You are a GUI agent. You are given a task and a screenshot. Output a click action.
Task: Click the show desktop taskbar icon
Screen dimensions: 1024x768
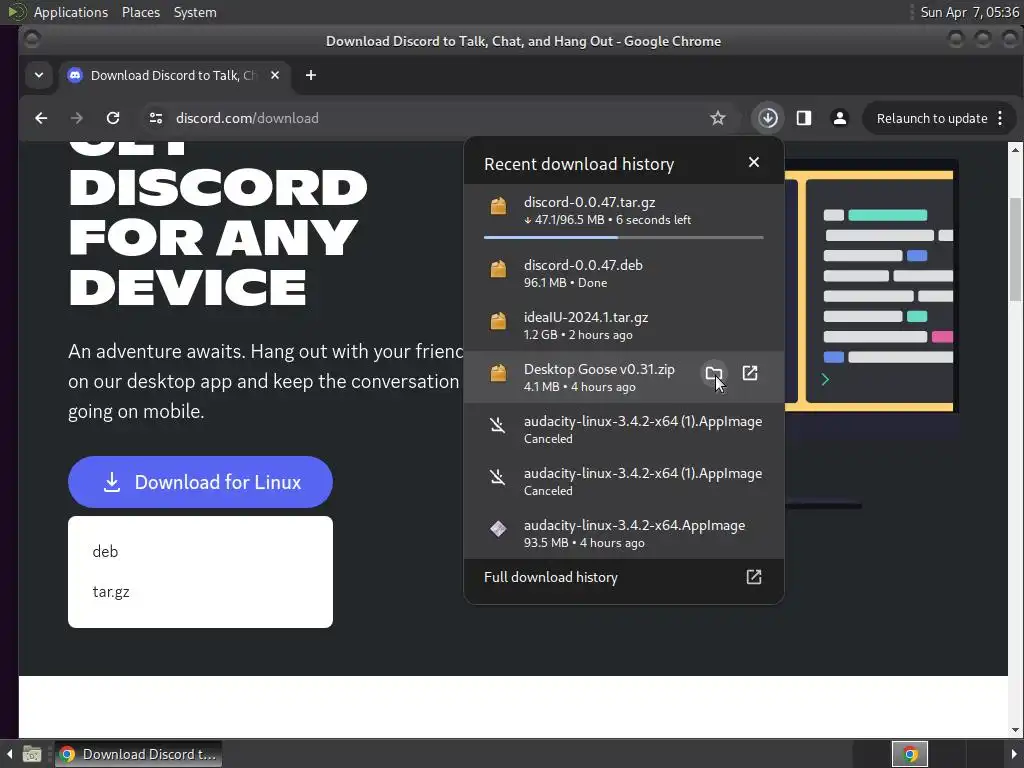[31, 754]
